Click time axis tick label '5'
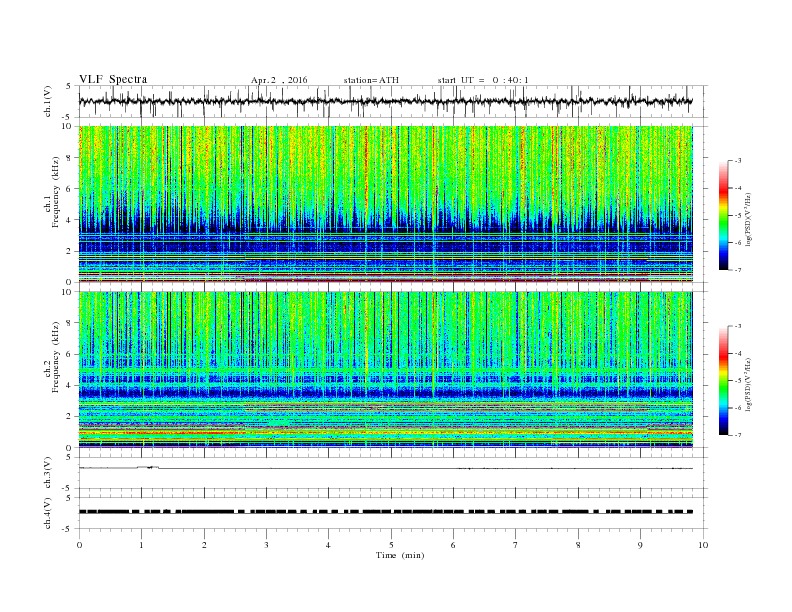 (391, 545)
